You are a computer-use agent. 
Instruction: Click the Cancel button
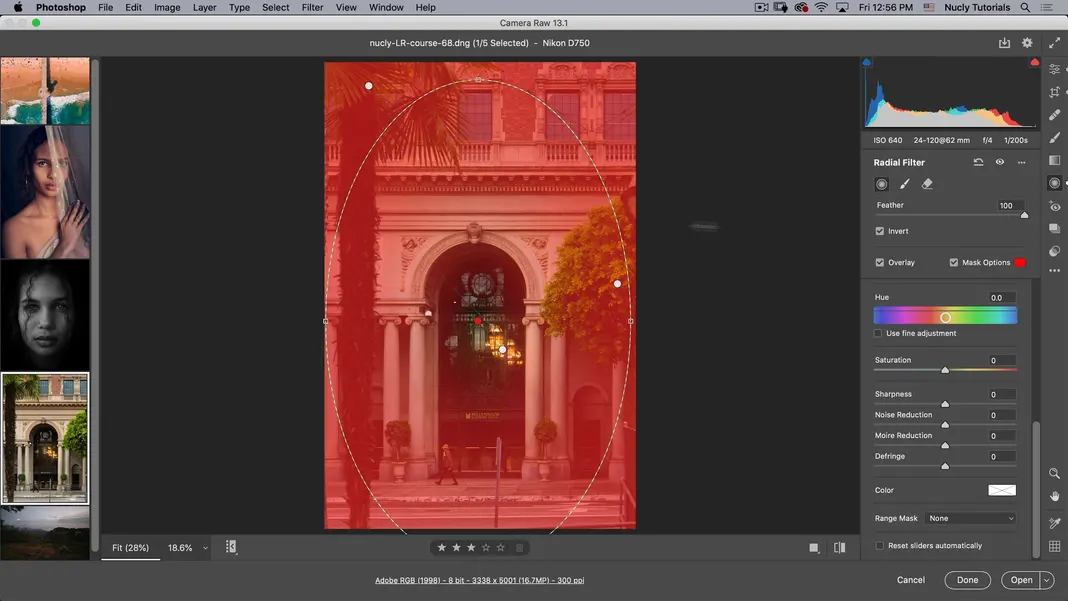pyautogui.click(x=911, y=580)
